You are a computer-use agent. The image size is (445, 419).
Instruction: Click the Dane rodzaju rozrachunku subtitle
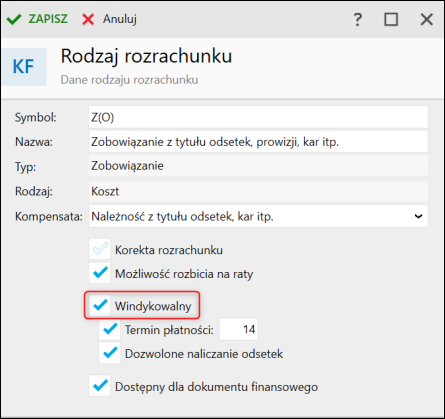pos(129,80)
